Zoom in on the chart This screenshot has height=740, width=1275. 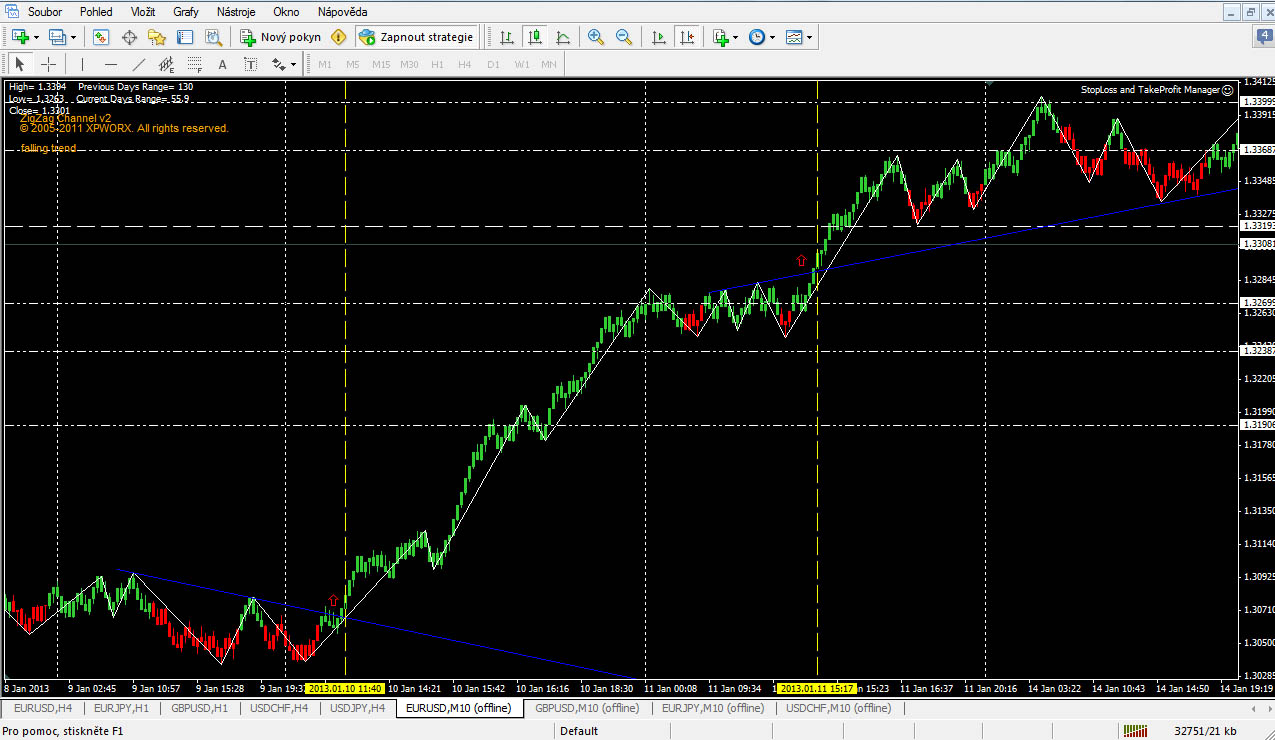click(596, 37)
